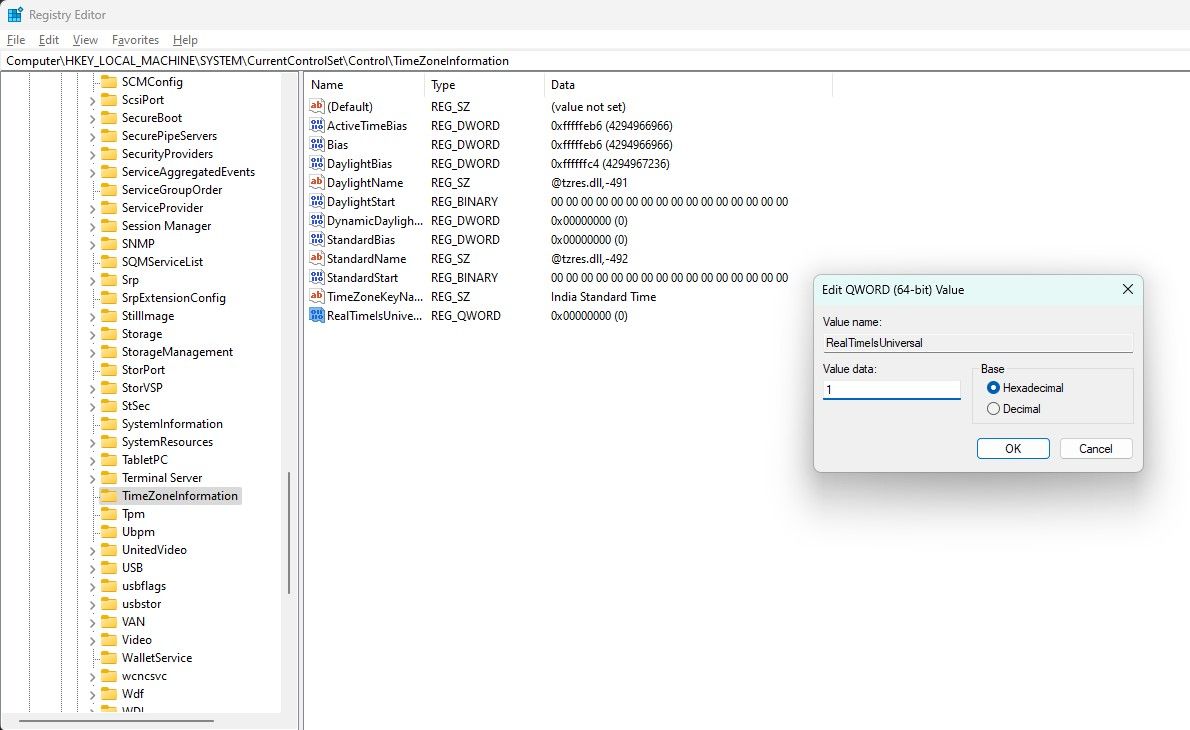Open the Favorites menu
Image resolution: width=1190 pixels, height=730 pixels.
(x=135, y=40)
